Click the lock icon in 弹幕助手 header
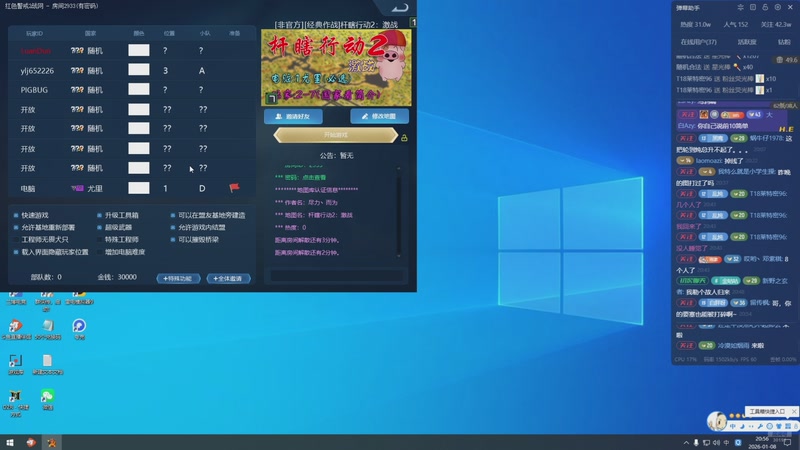This screenshot has height=450, width=800. 765,8
